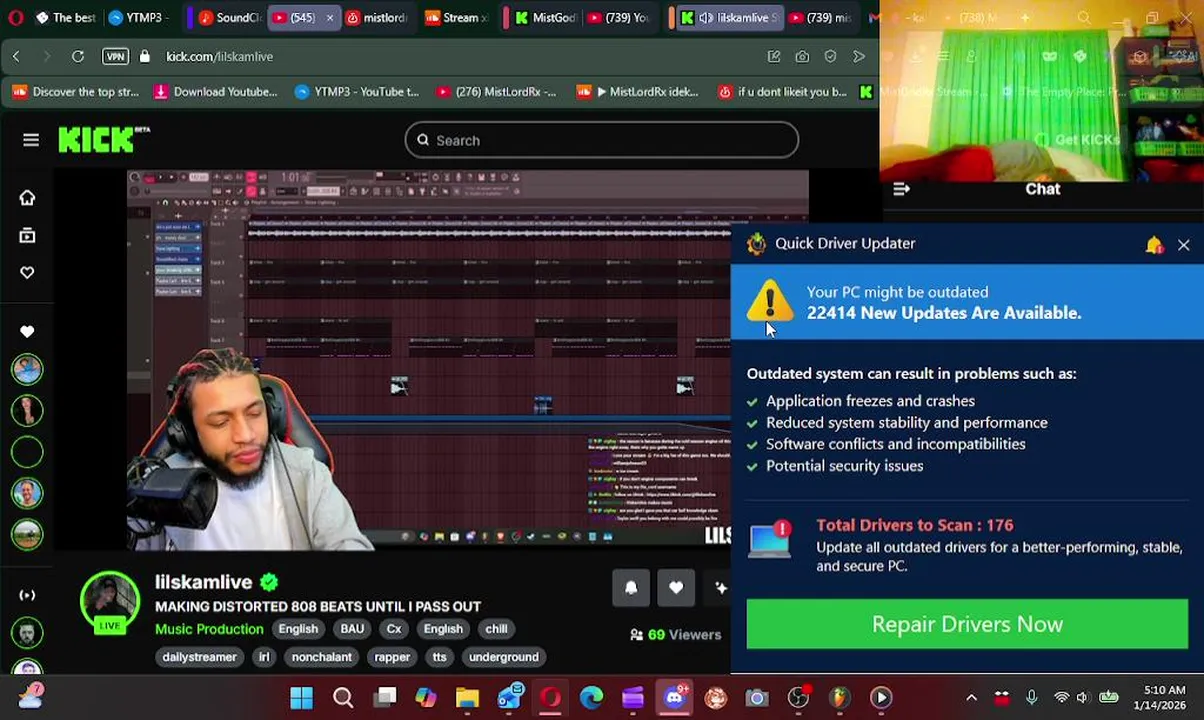Viewport: 1204px width, 720px height.
Task: Show hidden system tray icons
Action: coord(971,697)
